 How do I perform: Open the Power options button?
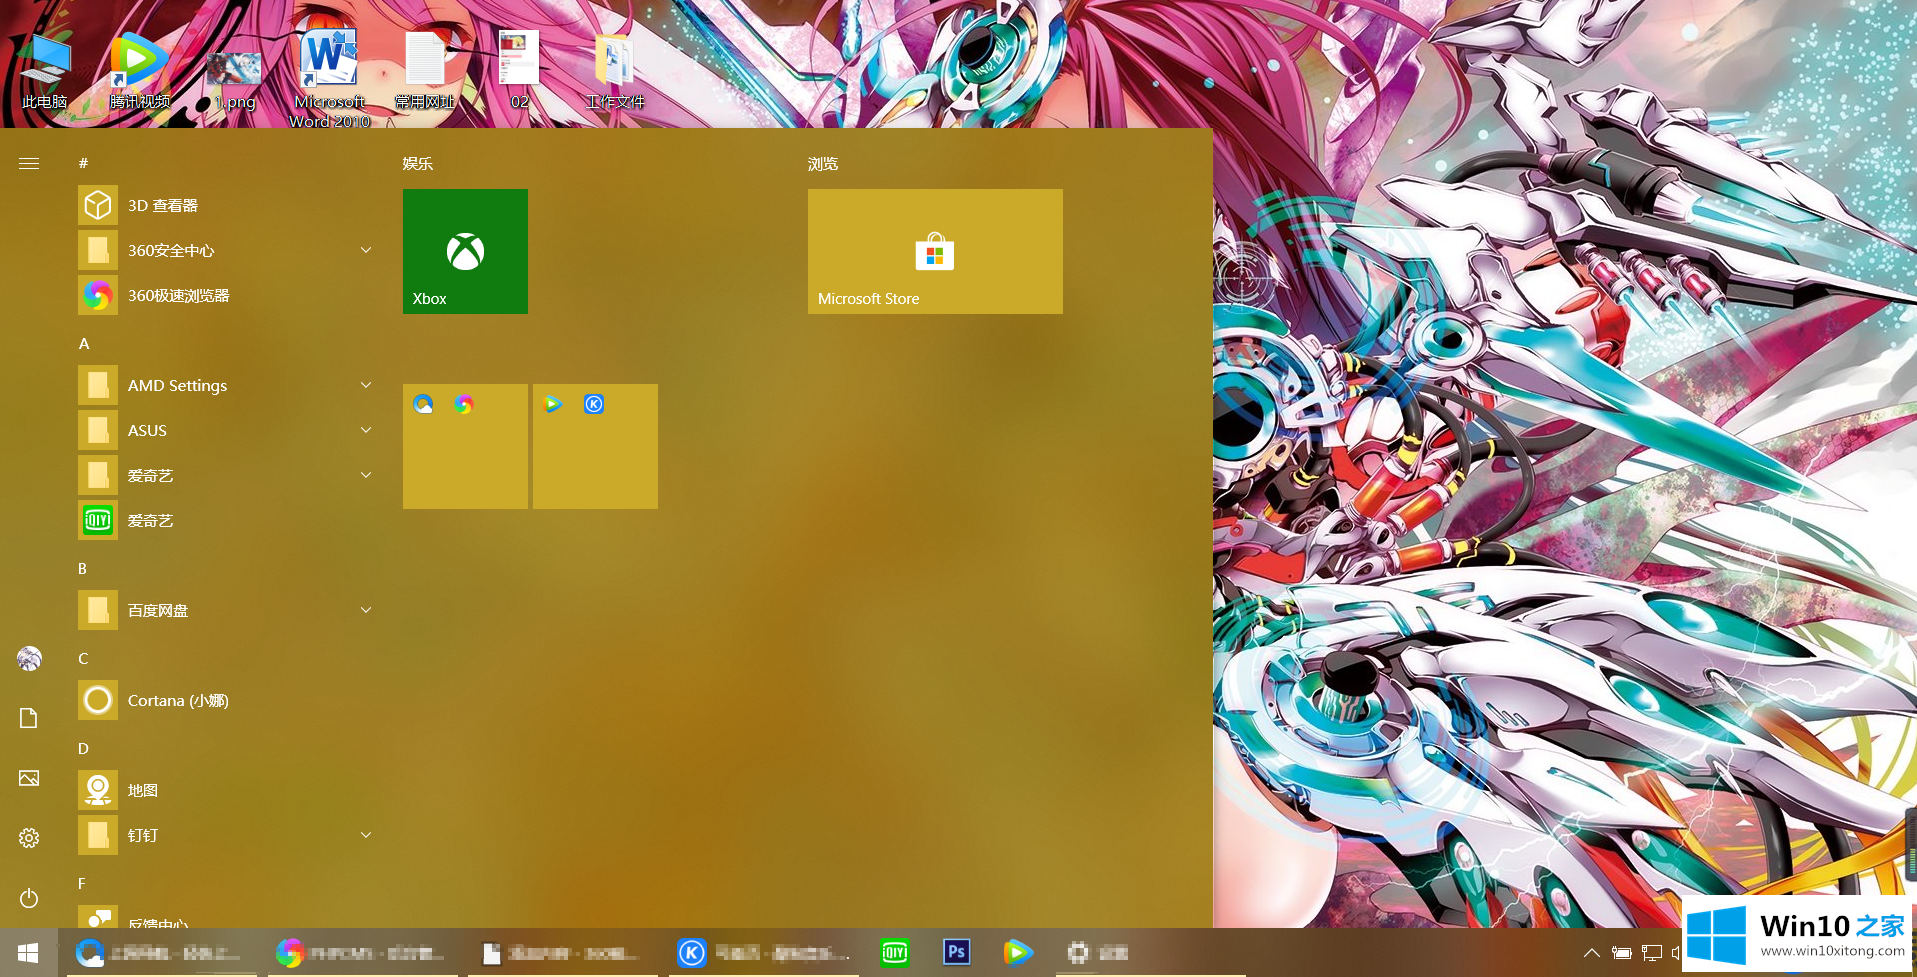tap(29, 898)
